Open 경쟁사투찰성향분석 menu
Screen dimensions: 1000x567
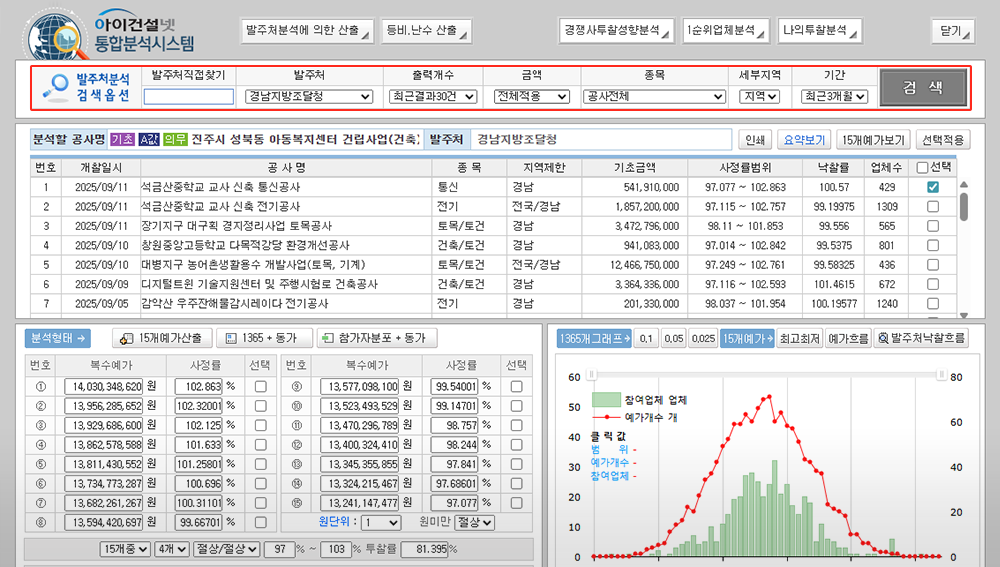(x=616, y=31)
